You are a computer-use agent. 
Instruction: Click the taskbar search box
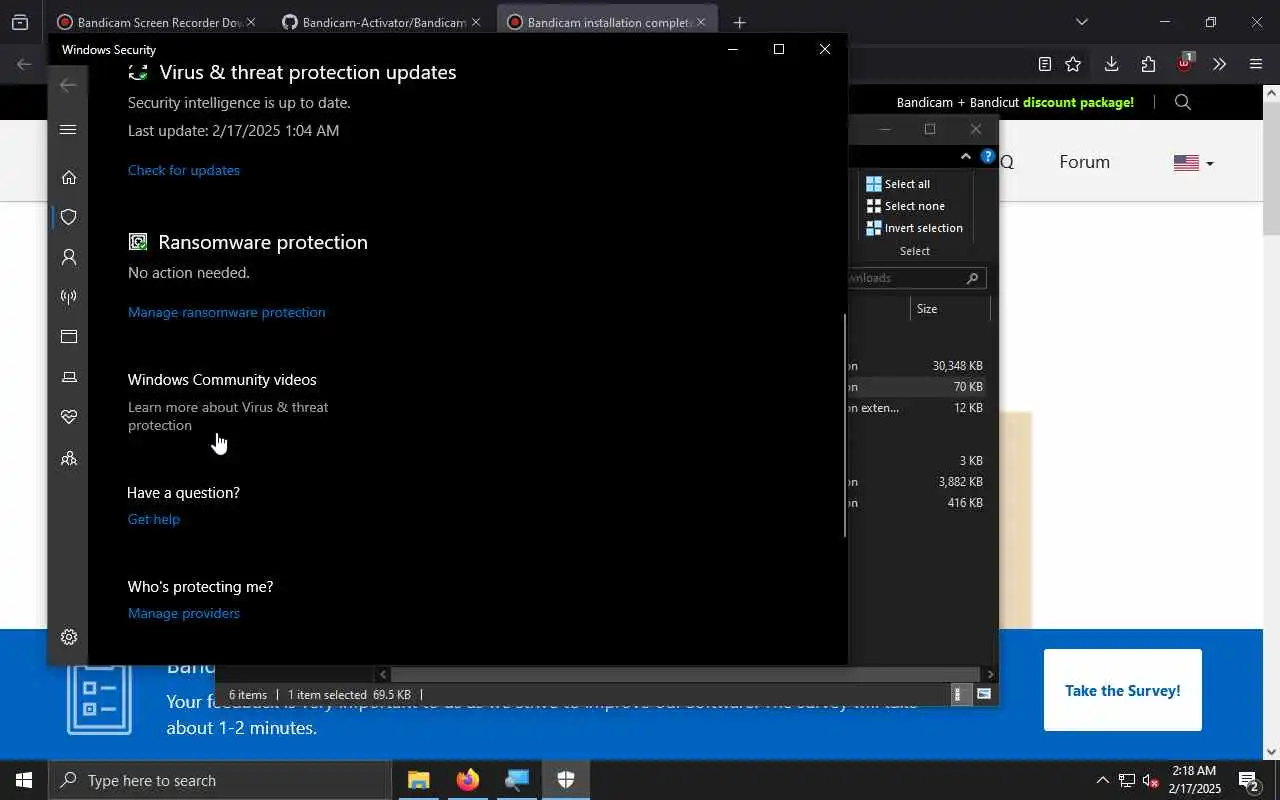[x=220, y=780]
